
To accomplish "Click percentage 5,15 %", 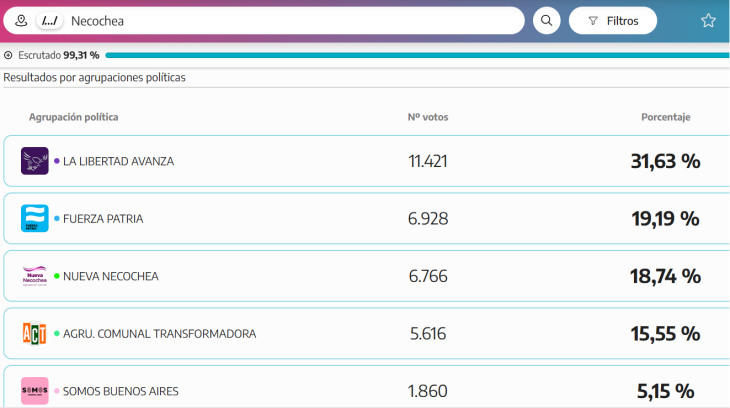I will point(665,391).
